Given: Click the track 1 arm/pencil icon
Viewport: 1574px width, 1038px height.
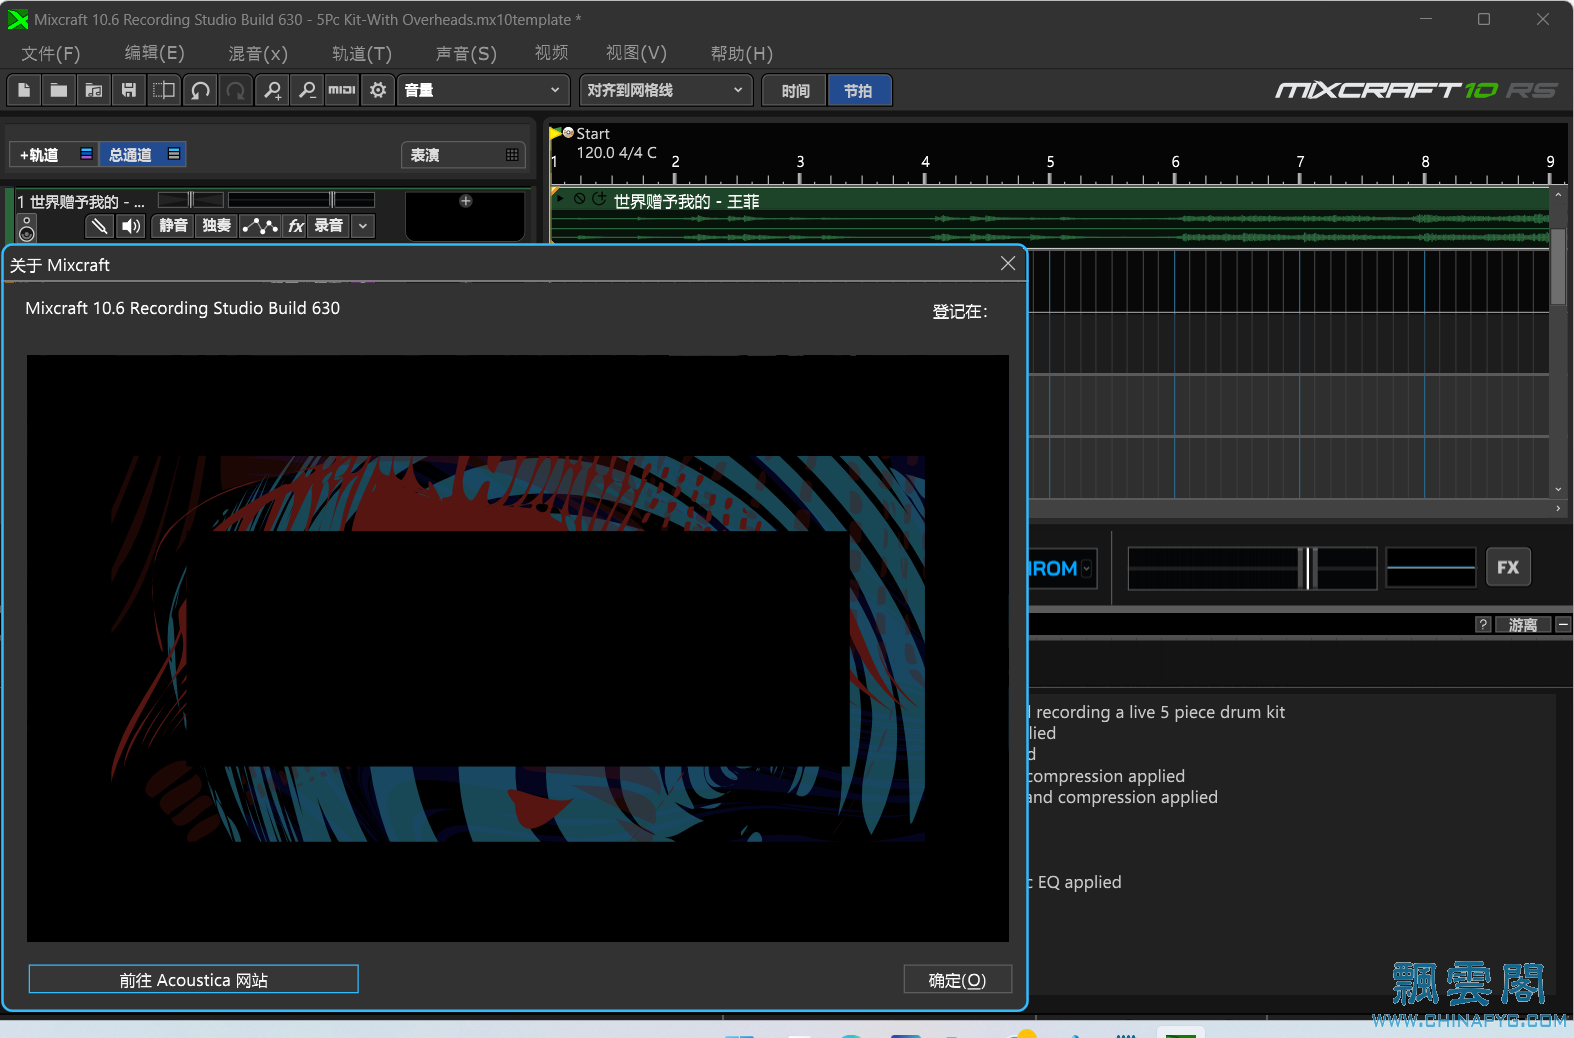Looking at the screenshot, I should (x=98, y=226).
